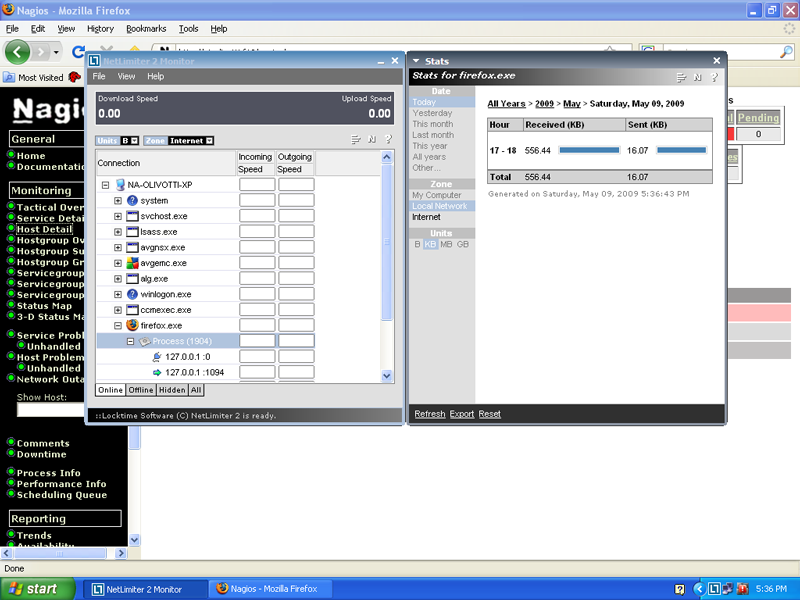Viewport: 800px width, 600px height.
Task: Select KB units in Stats panel
Action: click(431, 244)
